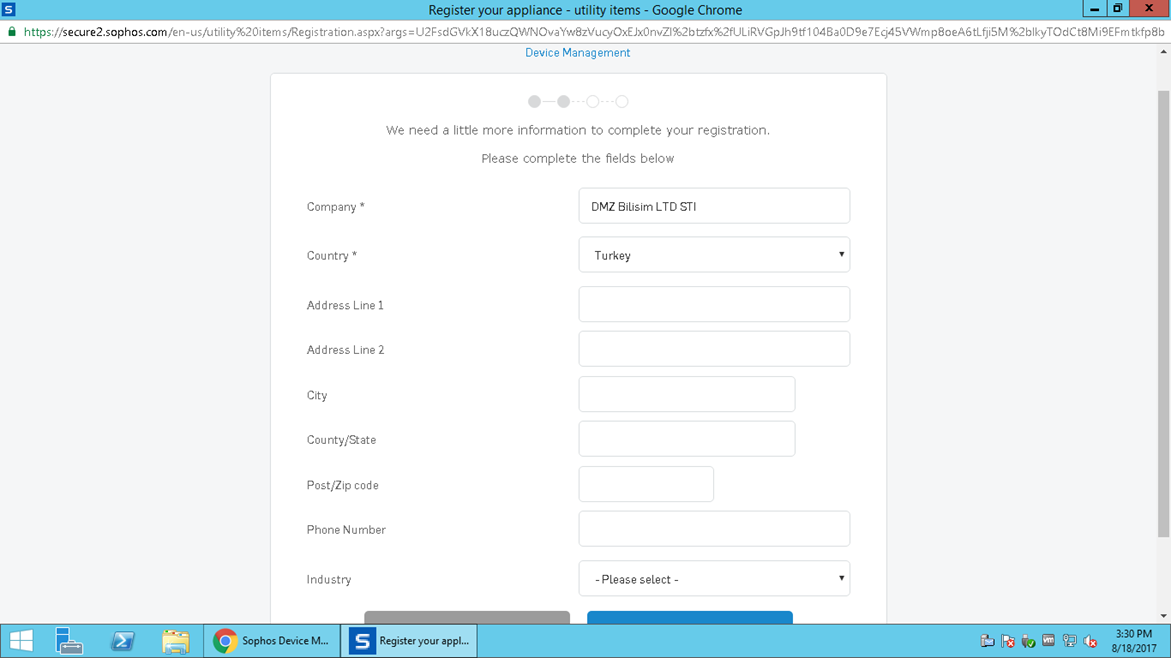
Task: Click the muted speaker volume tray icon
Action: [x=1090, y=641]
